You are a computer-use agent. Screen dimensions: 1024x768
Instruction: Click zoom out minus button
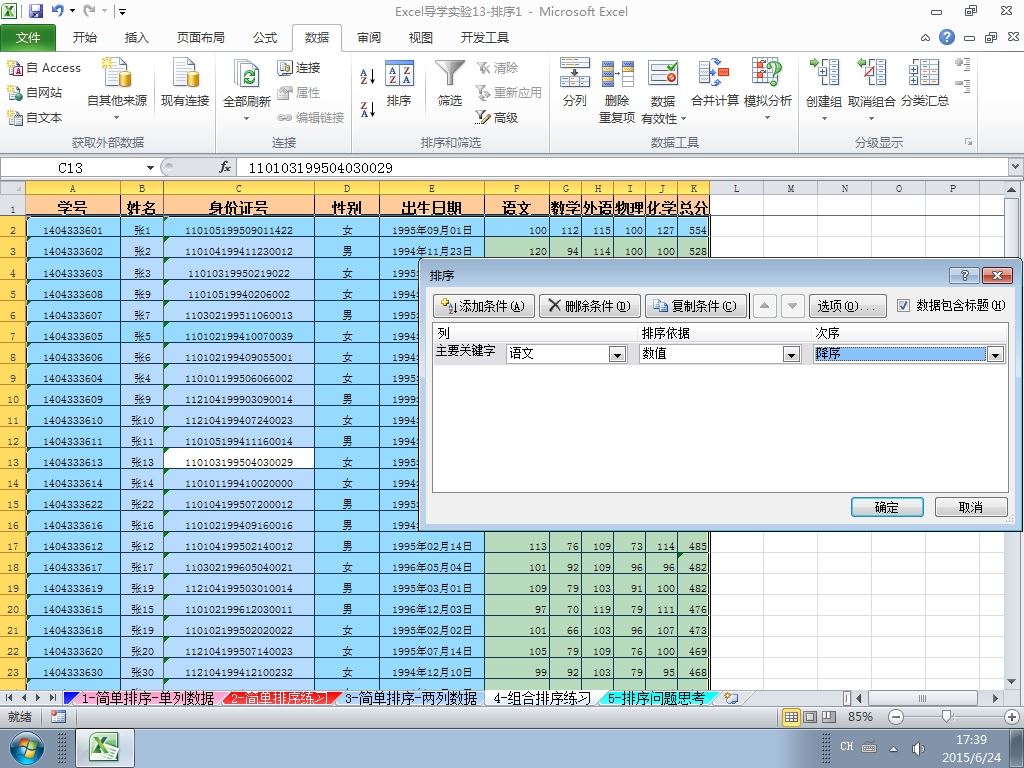(x=896, y=717)
